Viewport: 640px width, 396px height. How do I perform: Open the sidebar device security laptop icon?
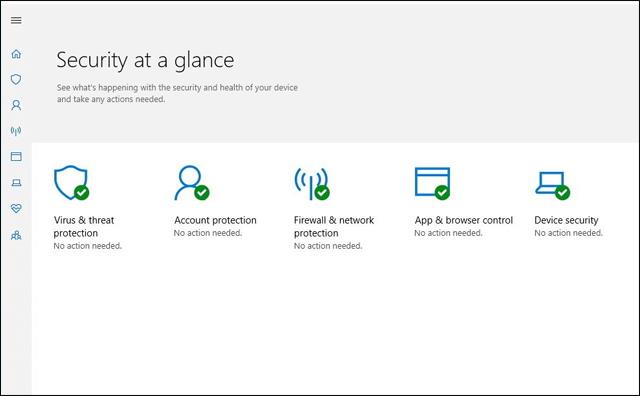coord(16,182)
